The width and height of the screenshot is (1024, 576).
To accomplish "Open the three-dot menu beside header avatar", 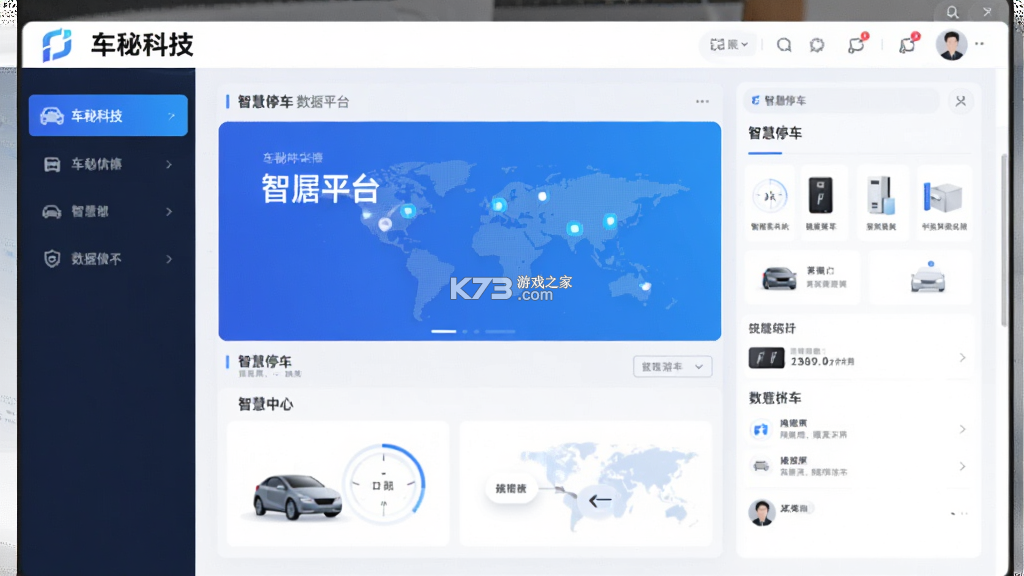I will click(x=979, y=44).
